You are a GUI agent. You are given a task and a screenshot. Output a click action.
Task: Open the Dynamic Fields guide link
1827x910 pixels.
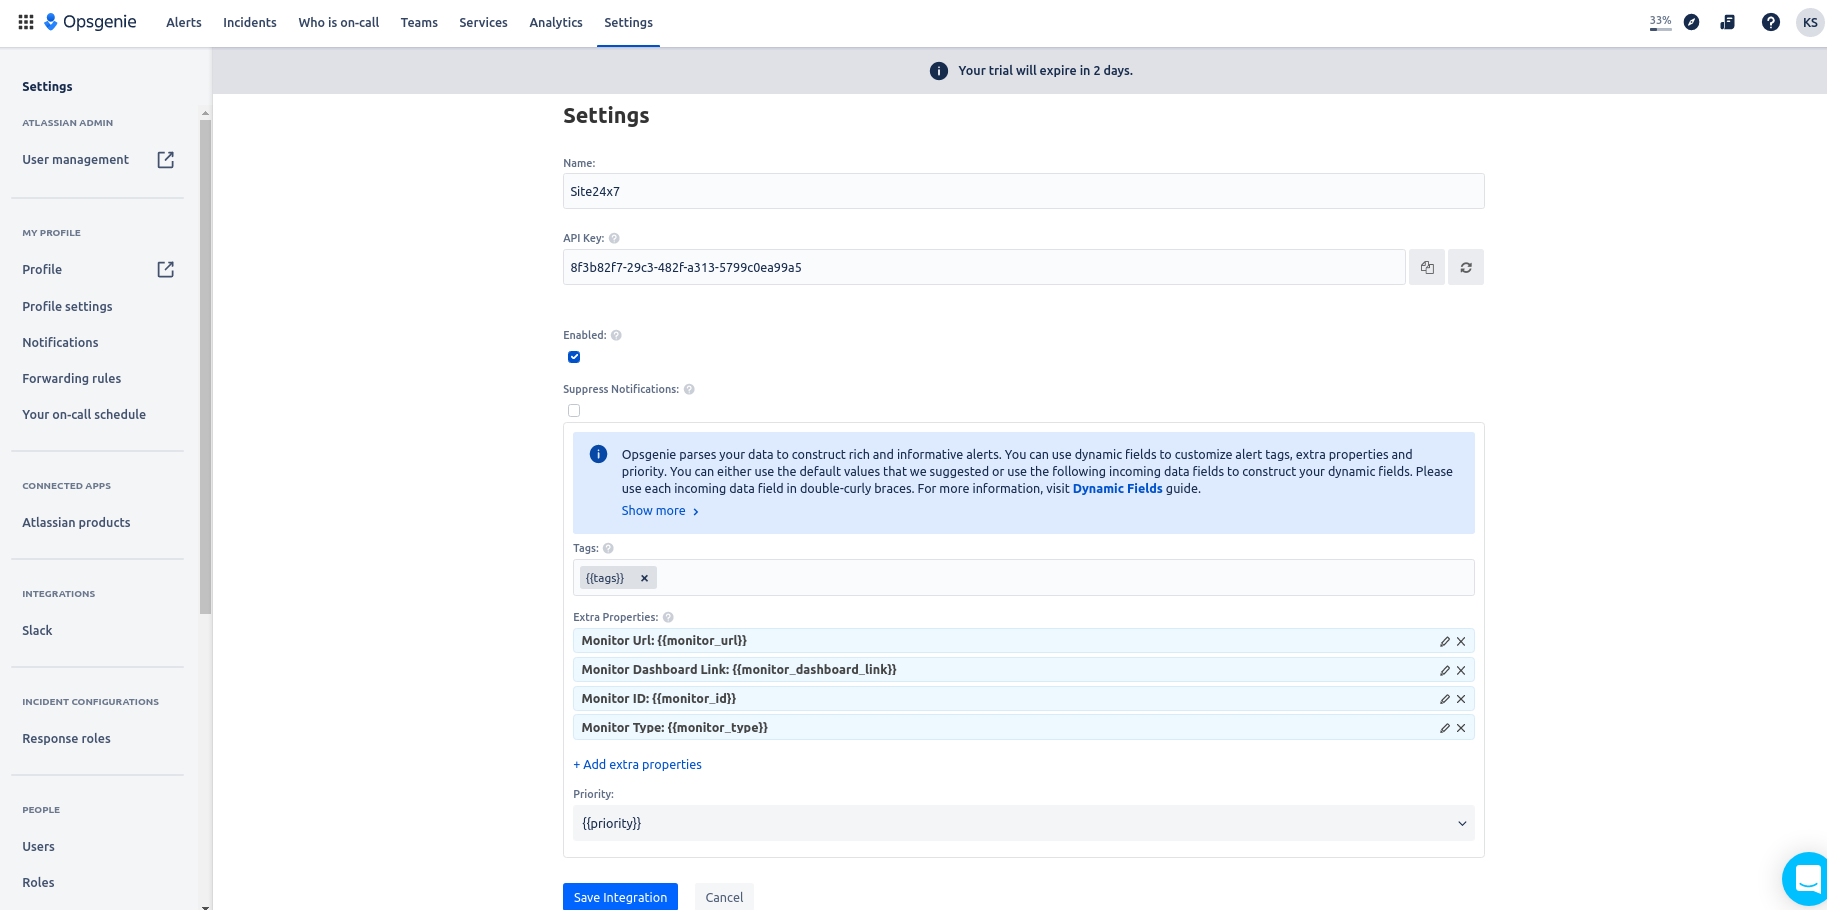pos(1117,488)
